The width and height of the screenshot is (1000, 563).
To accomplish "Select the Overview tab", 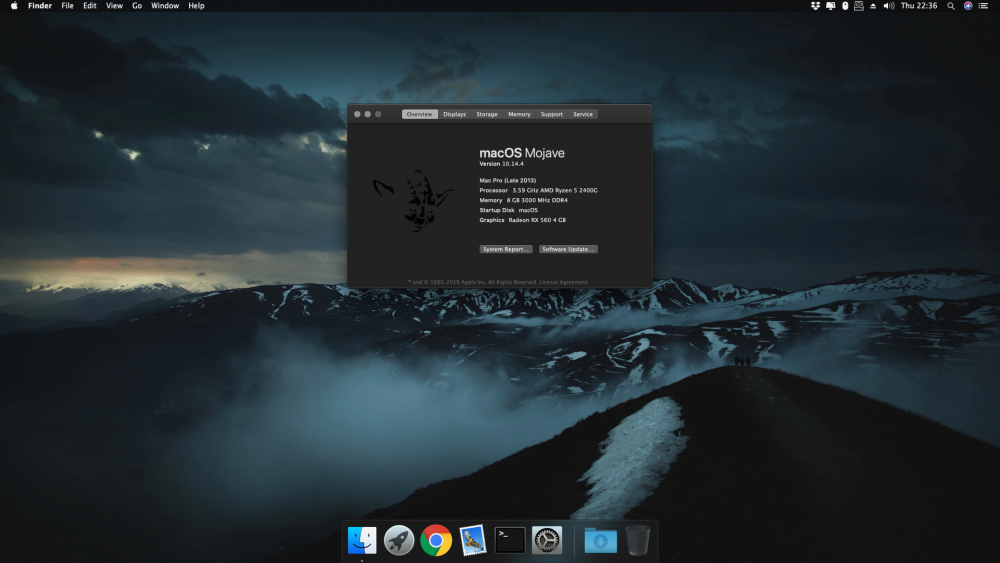I will (420, 114).
